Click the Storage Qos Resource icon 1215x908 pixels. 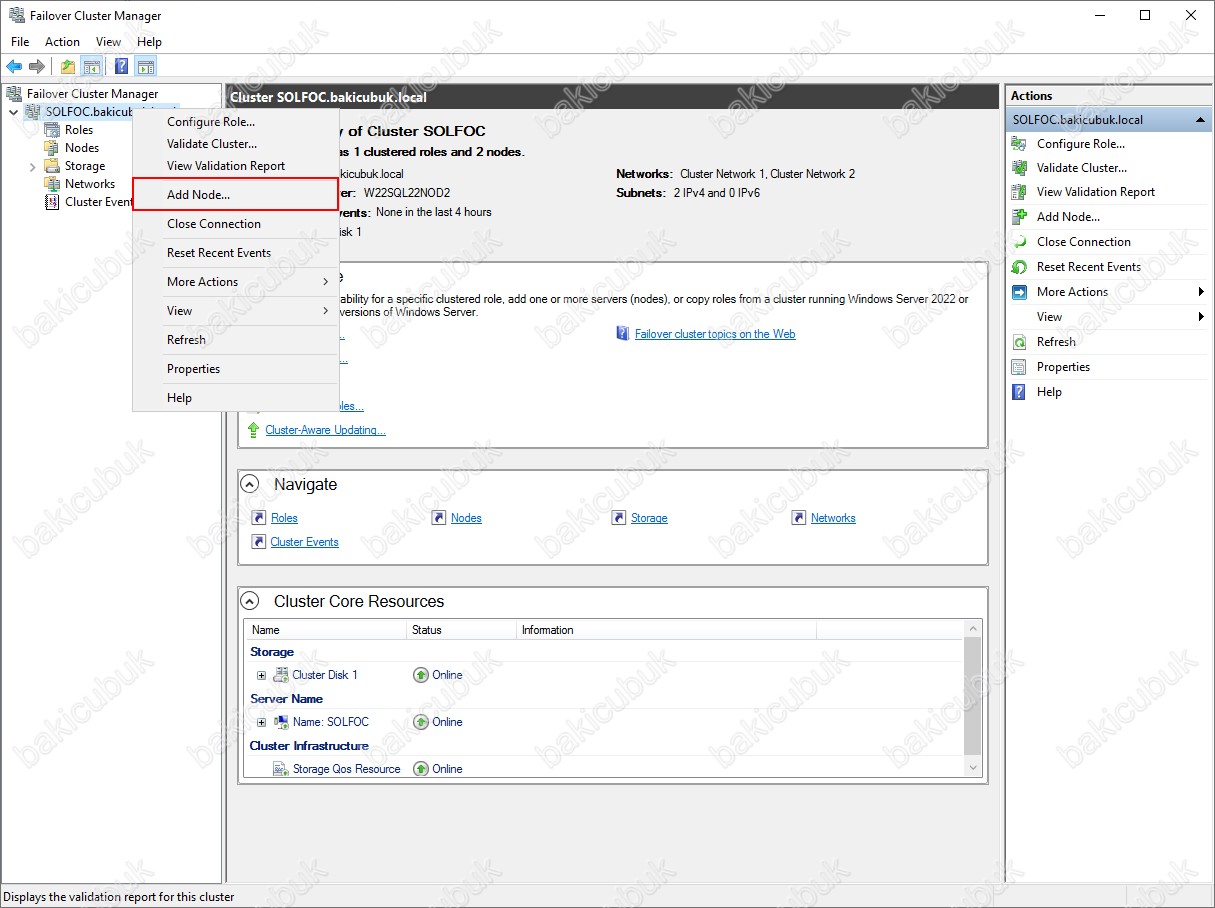pyautogui.click(x=281, y=769)
